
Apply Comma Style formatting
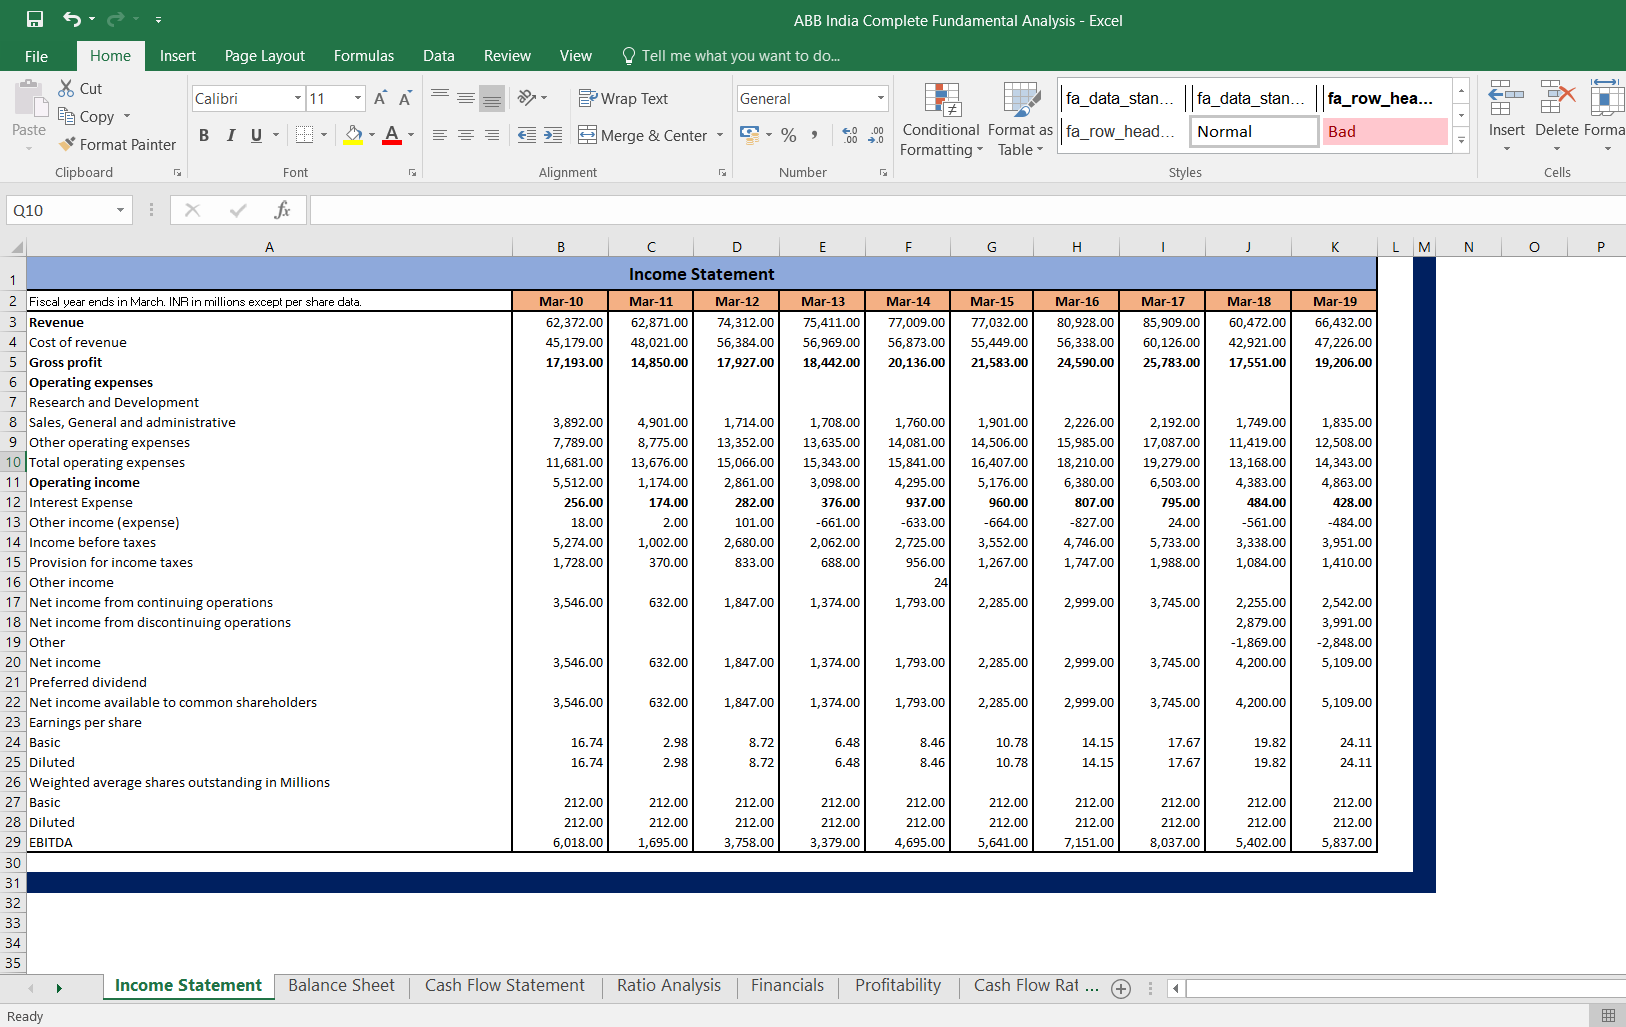tap(815, 134)
